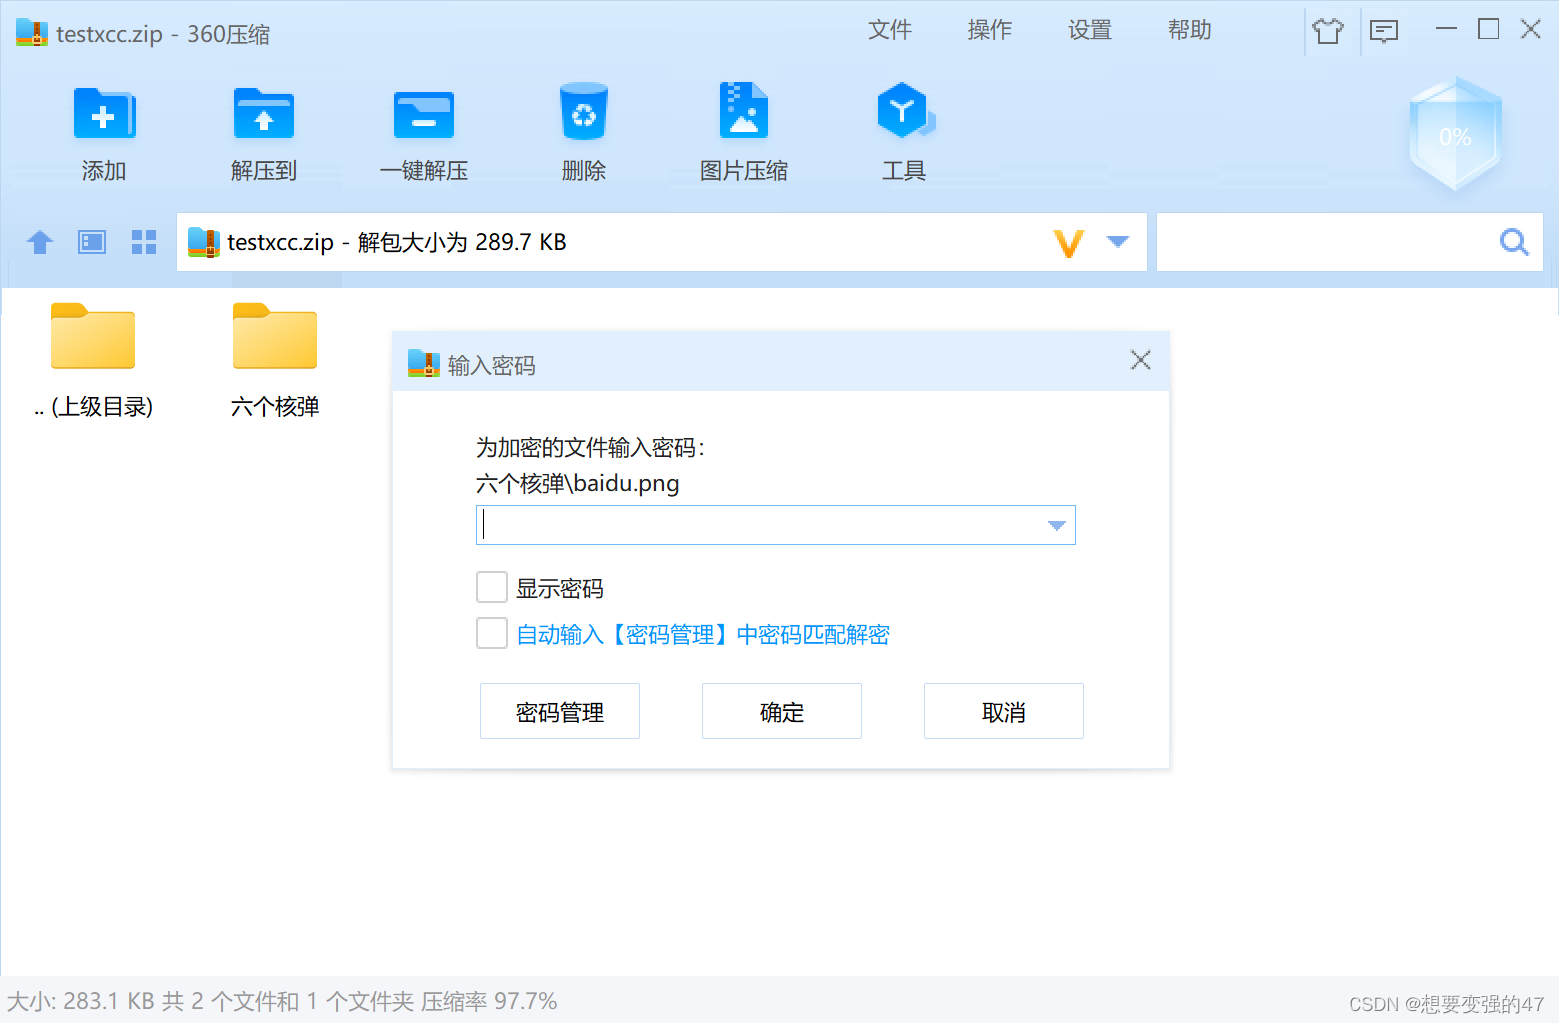Screen dimensions: 1559x1023
Task: Click the status bar size summary text
Action: pyautogui.click(x=282, y=1001)
